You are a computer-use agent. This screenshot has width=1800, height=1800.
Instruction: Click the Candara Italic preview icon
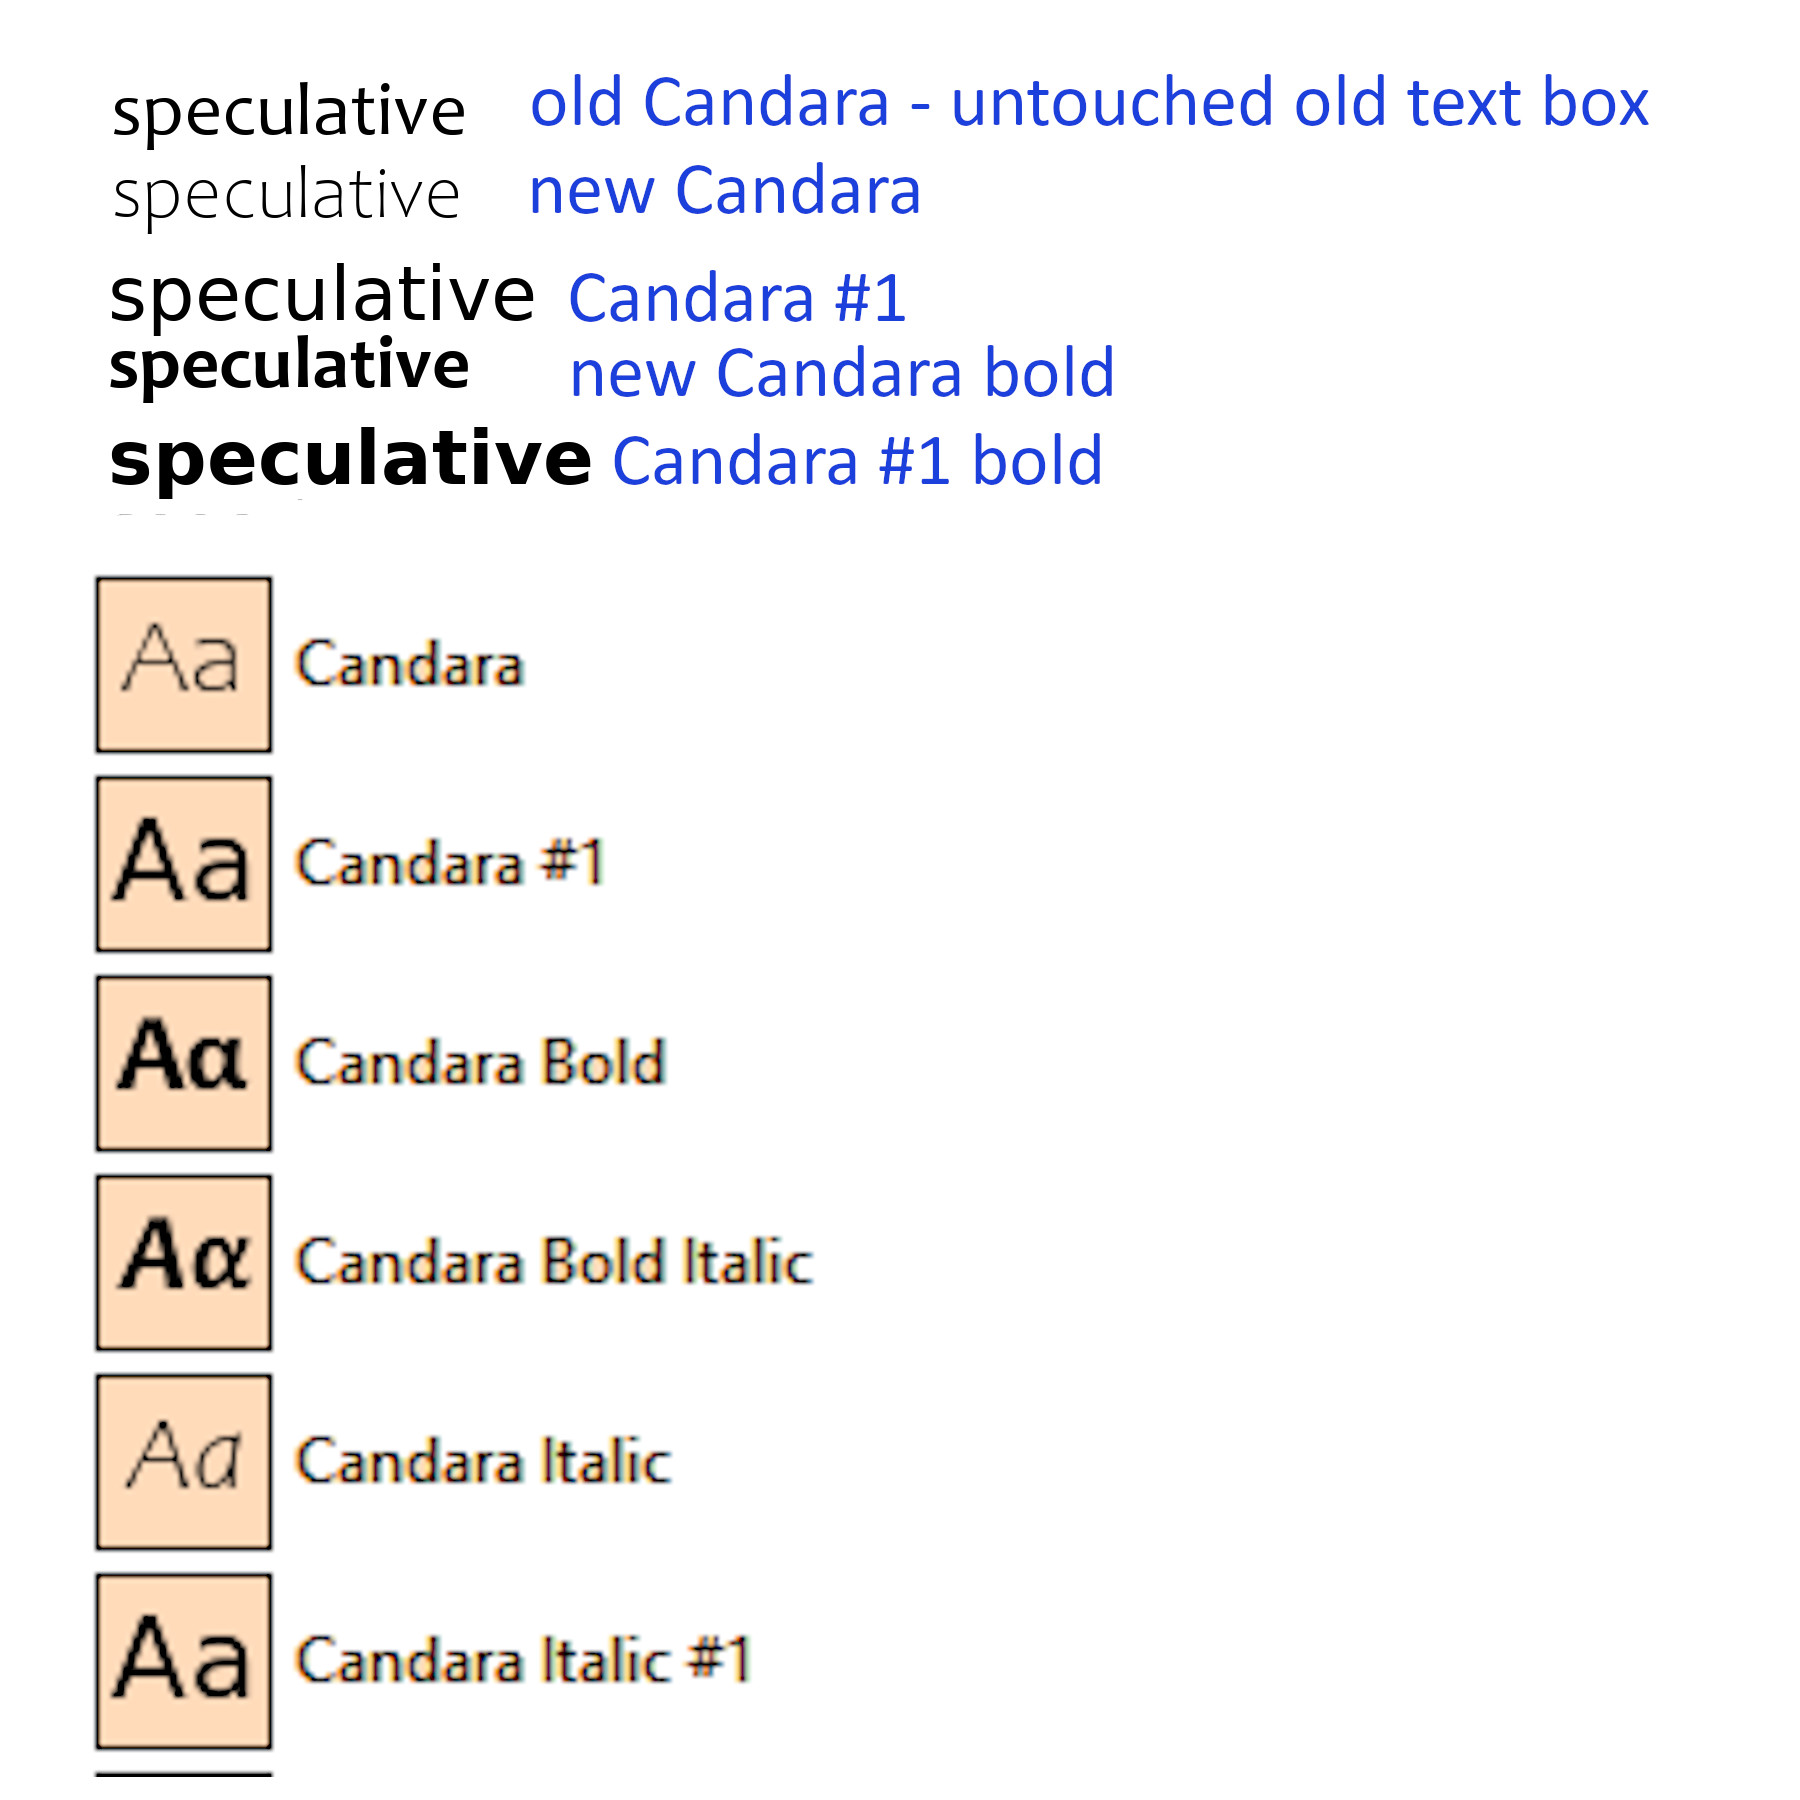184,1461
